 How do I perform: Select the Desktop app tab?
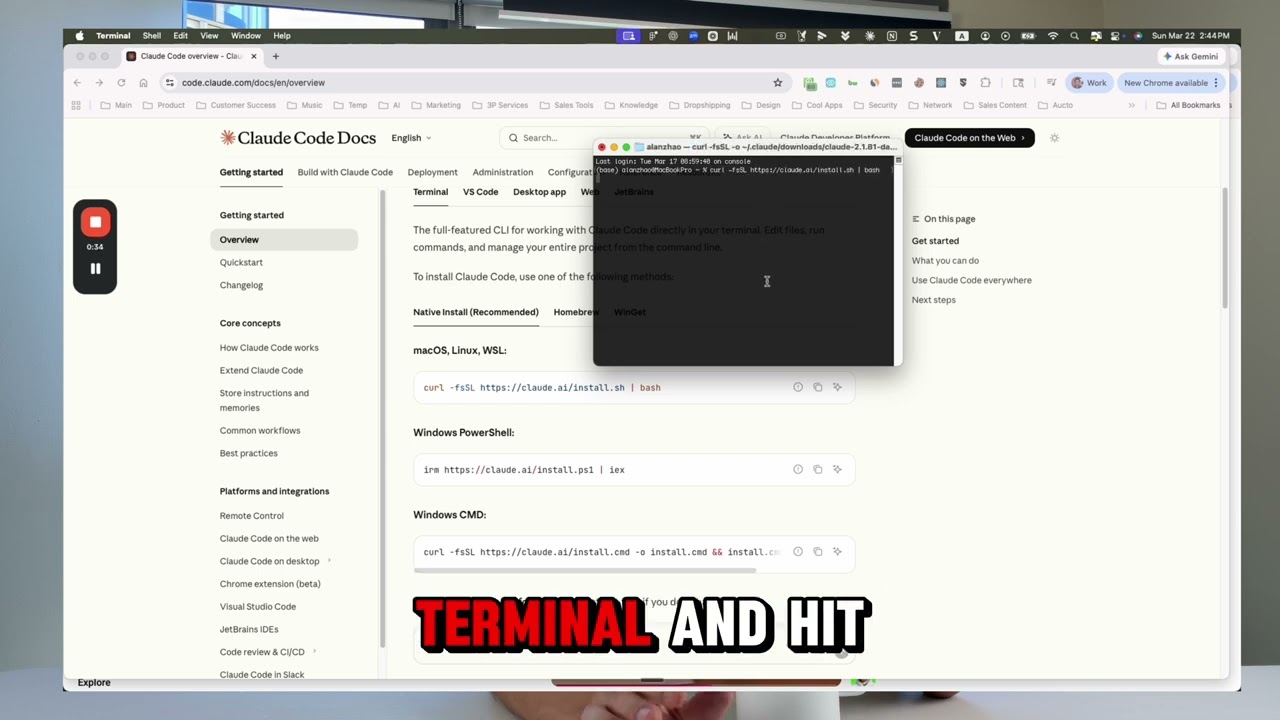point(539,192)
